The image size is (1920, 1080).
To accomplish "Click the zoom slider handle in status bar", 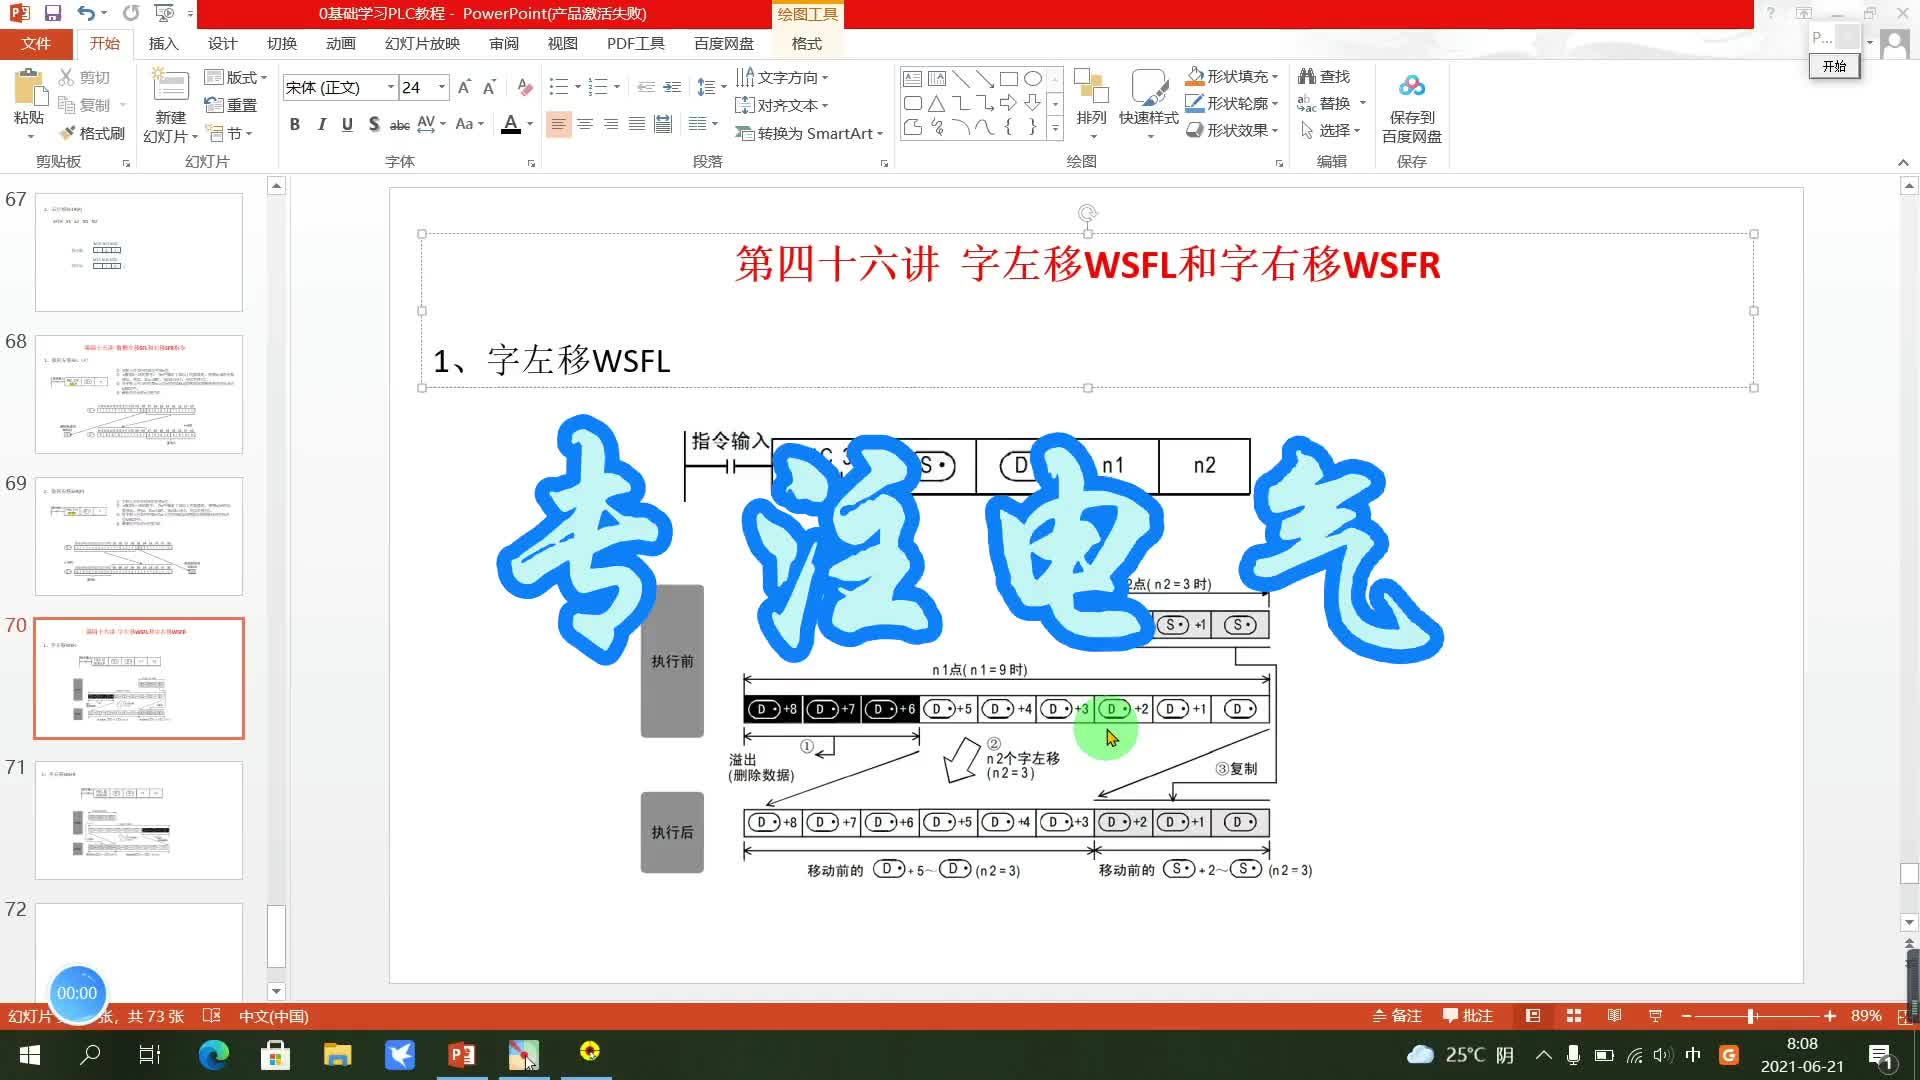I will (1751, 1016).
